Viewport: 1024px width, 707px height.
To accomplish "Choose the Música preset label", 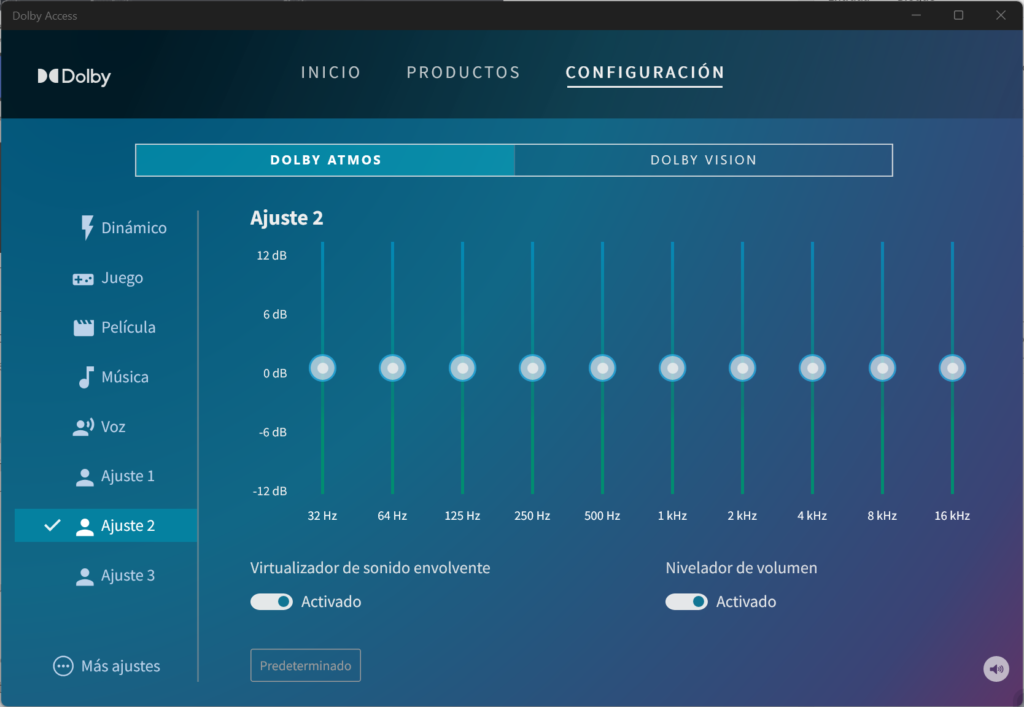I will pos(125,377).
